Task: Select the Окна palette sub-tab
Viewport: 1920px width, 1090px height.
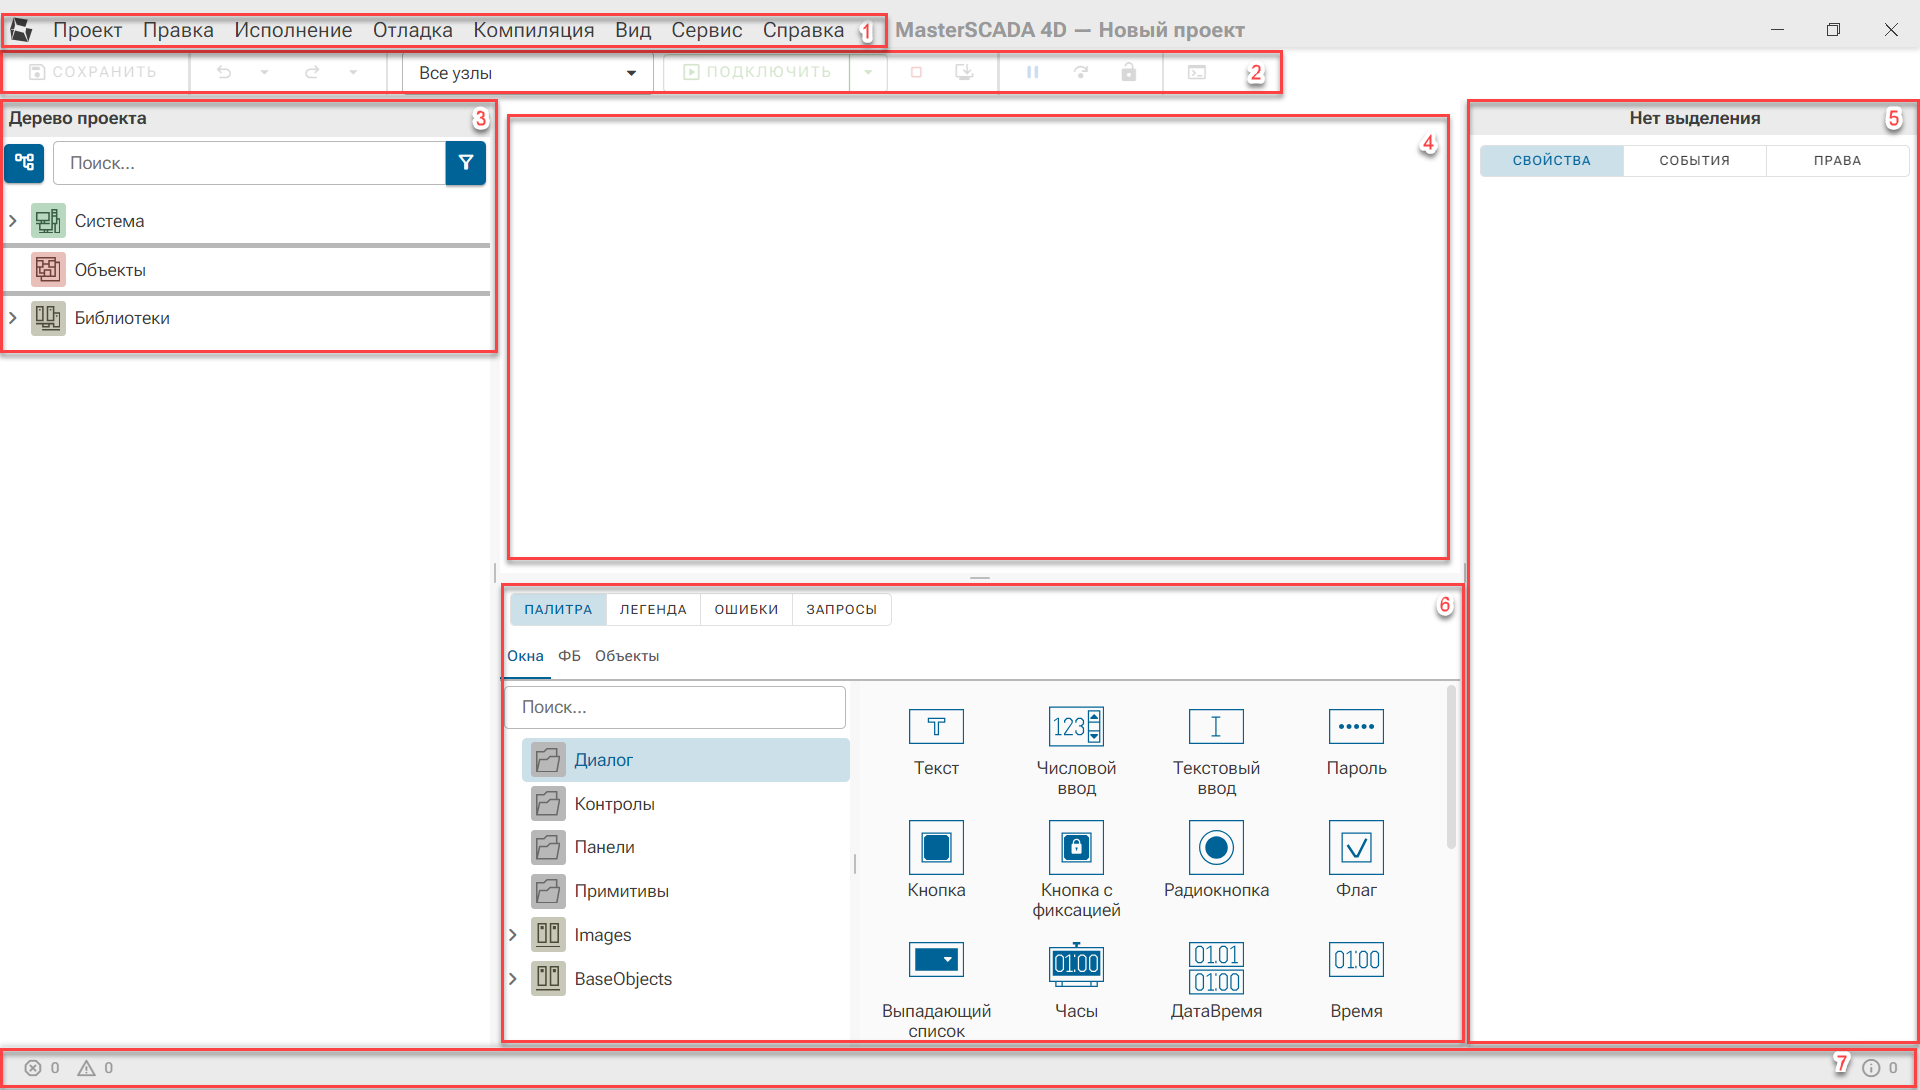Action: [x=525, y=656]
